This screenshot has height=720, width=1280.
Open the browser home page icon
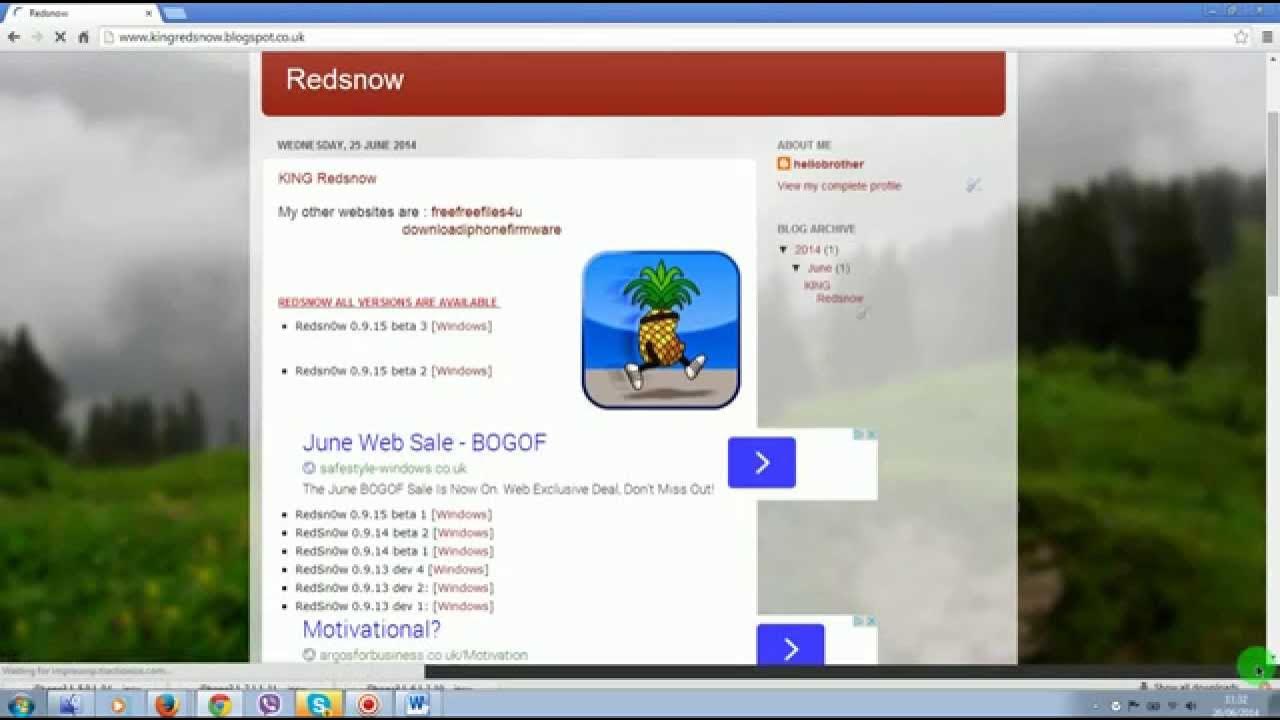[x=84, y=37]
